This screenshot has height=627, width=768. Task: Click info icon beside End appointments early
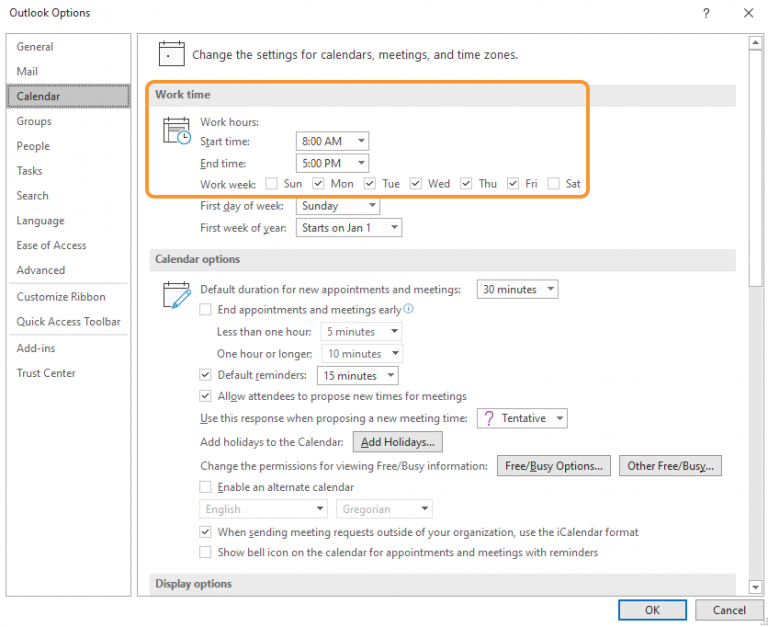point(408,309)
